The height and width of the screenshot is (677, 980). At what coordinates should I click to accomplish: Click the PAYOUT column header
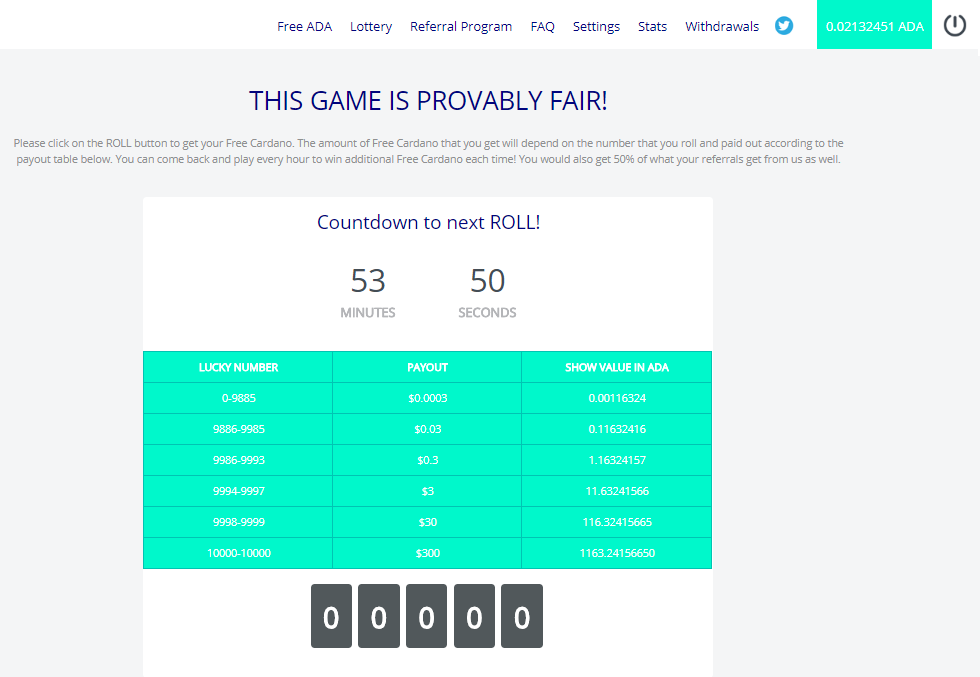coord(427,367)
